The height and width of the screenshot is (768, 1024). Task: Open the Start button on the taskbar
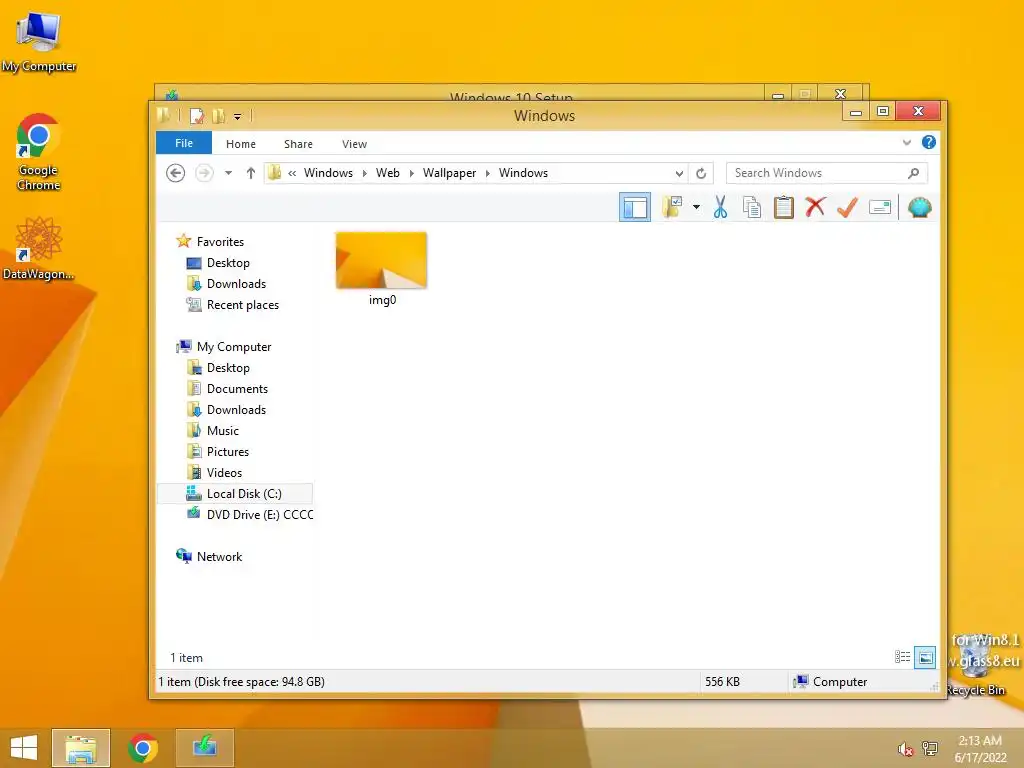pos(24,748)
